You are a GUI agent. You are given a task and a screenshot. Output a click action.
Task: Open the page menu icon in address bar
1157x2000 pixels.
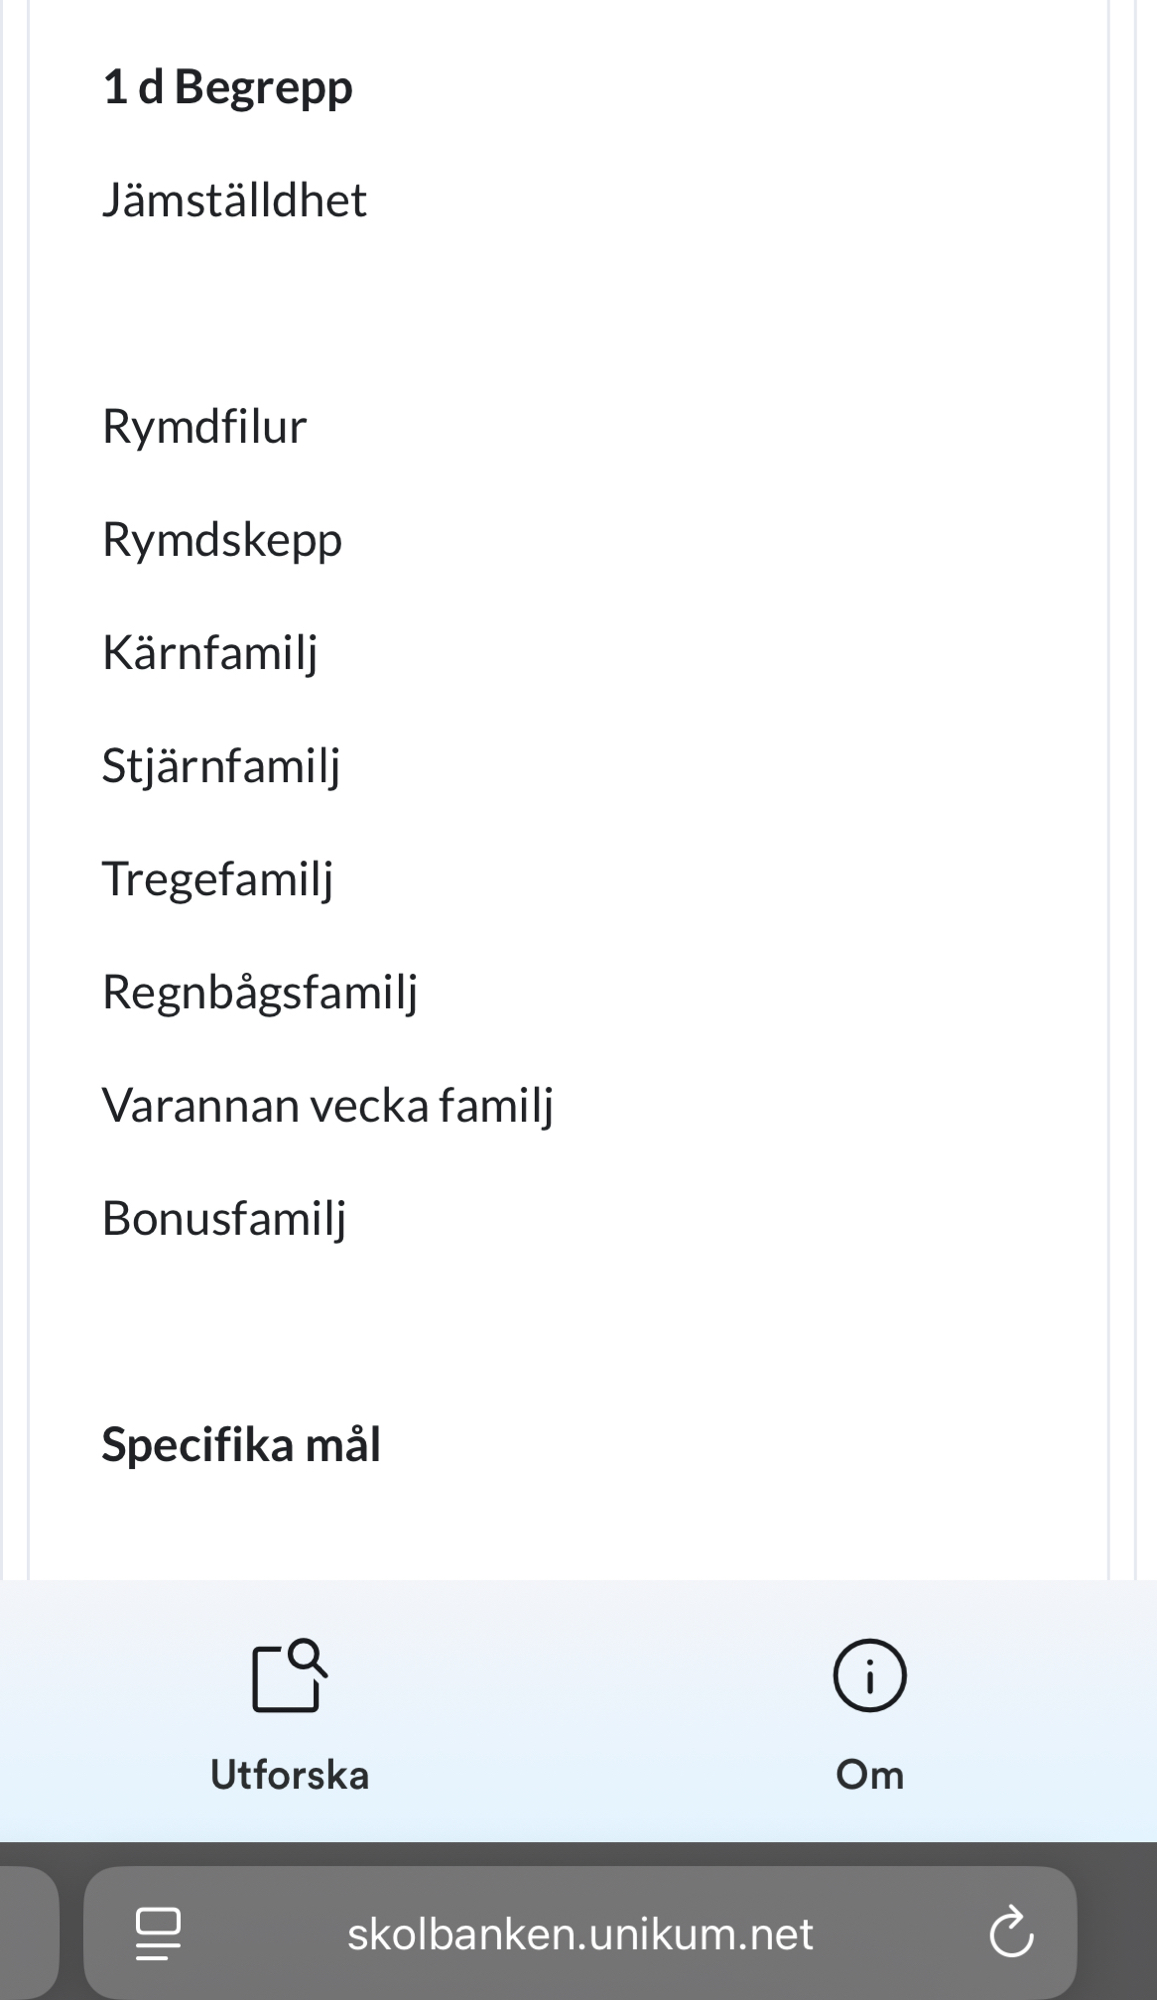point(158,1933)
